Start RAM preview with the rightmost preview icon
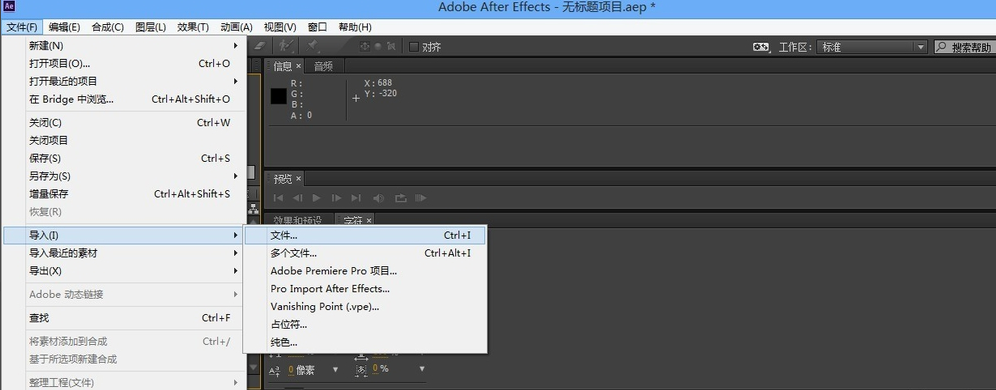This screenshot has width=996, height=390. 421,198
